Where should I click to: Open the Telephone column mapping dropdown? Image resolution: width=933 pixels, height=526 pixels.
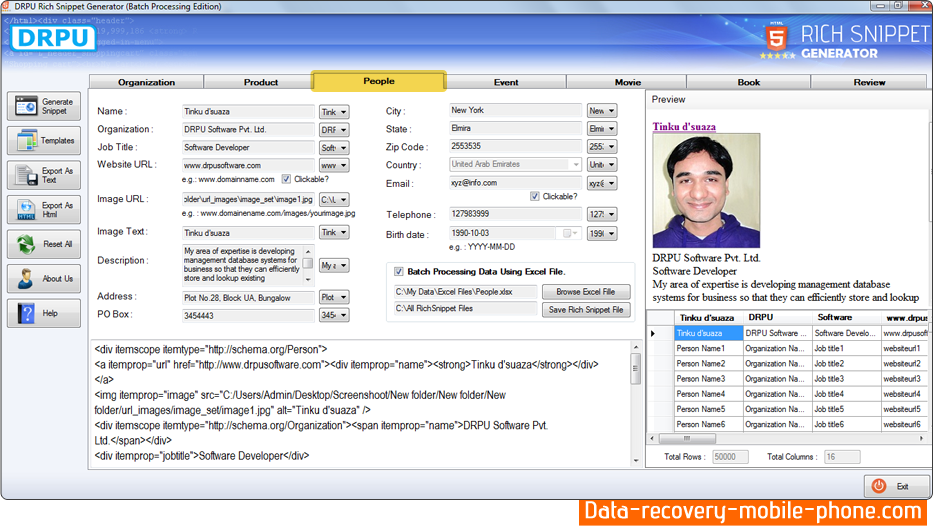(x=602, y=214)
